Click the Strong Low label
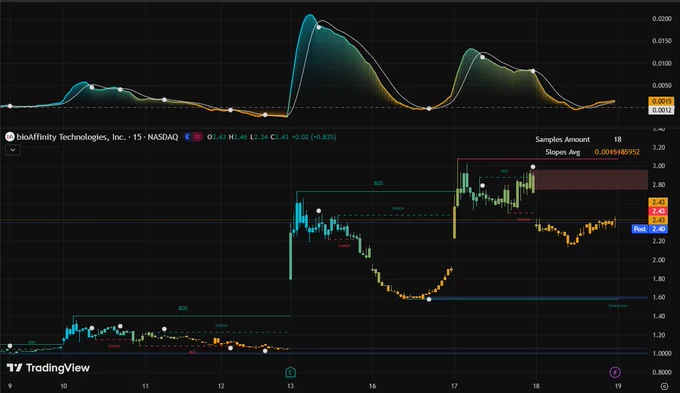The image size is (680, 393). coord(618,306)
